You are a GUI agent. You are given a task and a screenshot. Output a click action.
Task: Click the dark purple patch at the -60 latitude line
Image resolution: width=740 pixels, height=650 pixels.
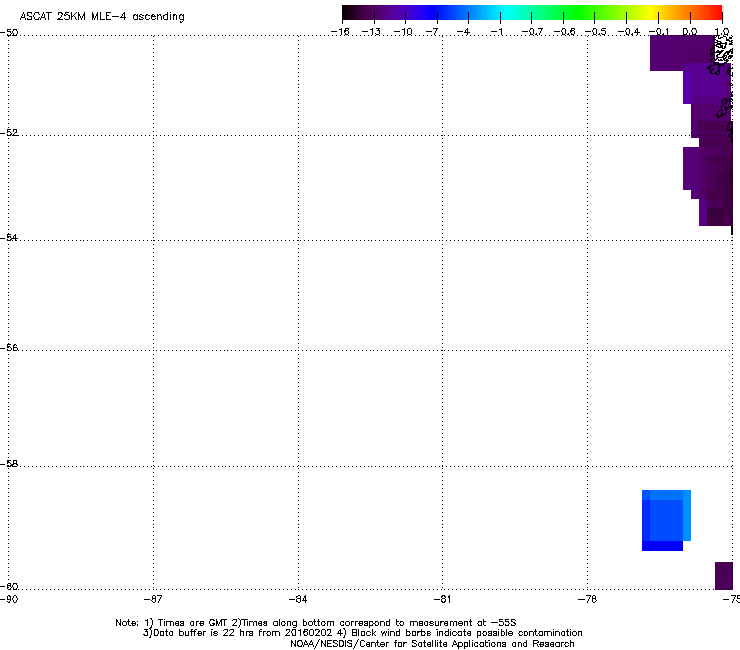tap(724, 575)
